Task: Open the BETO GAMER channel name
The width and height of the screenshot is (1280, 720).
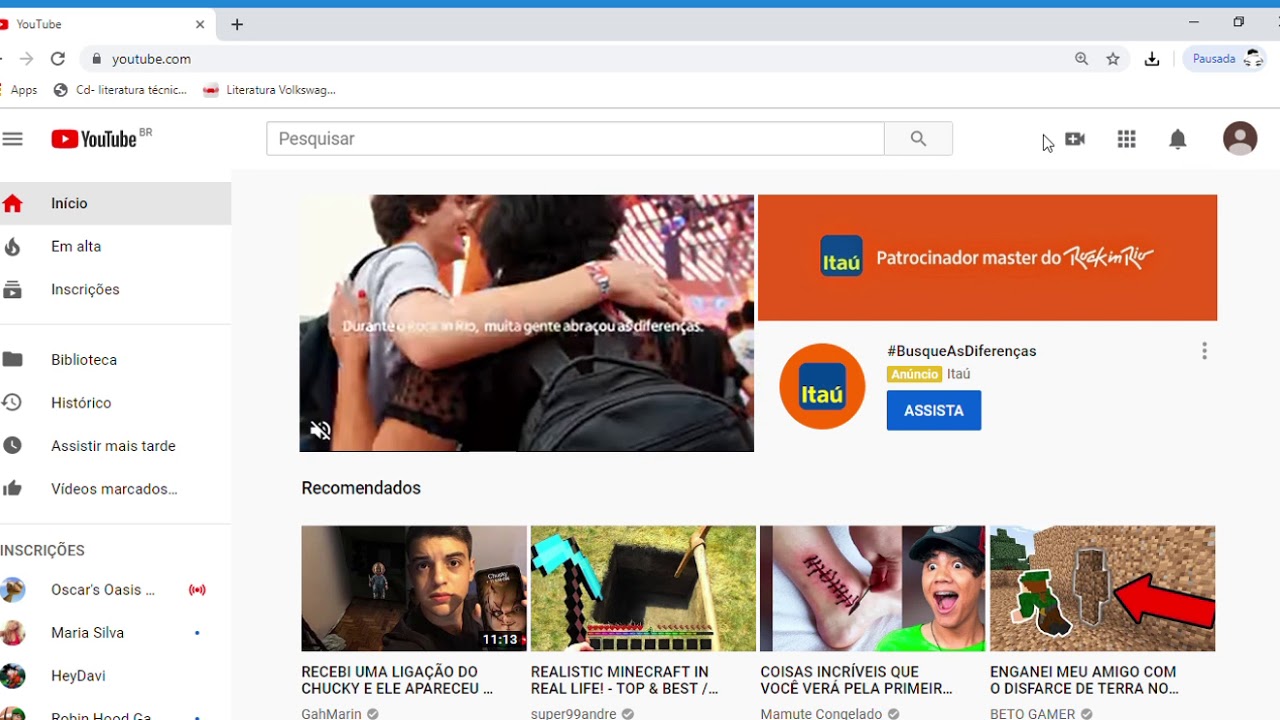Action: click(1032, 713)
